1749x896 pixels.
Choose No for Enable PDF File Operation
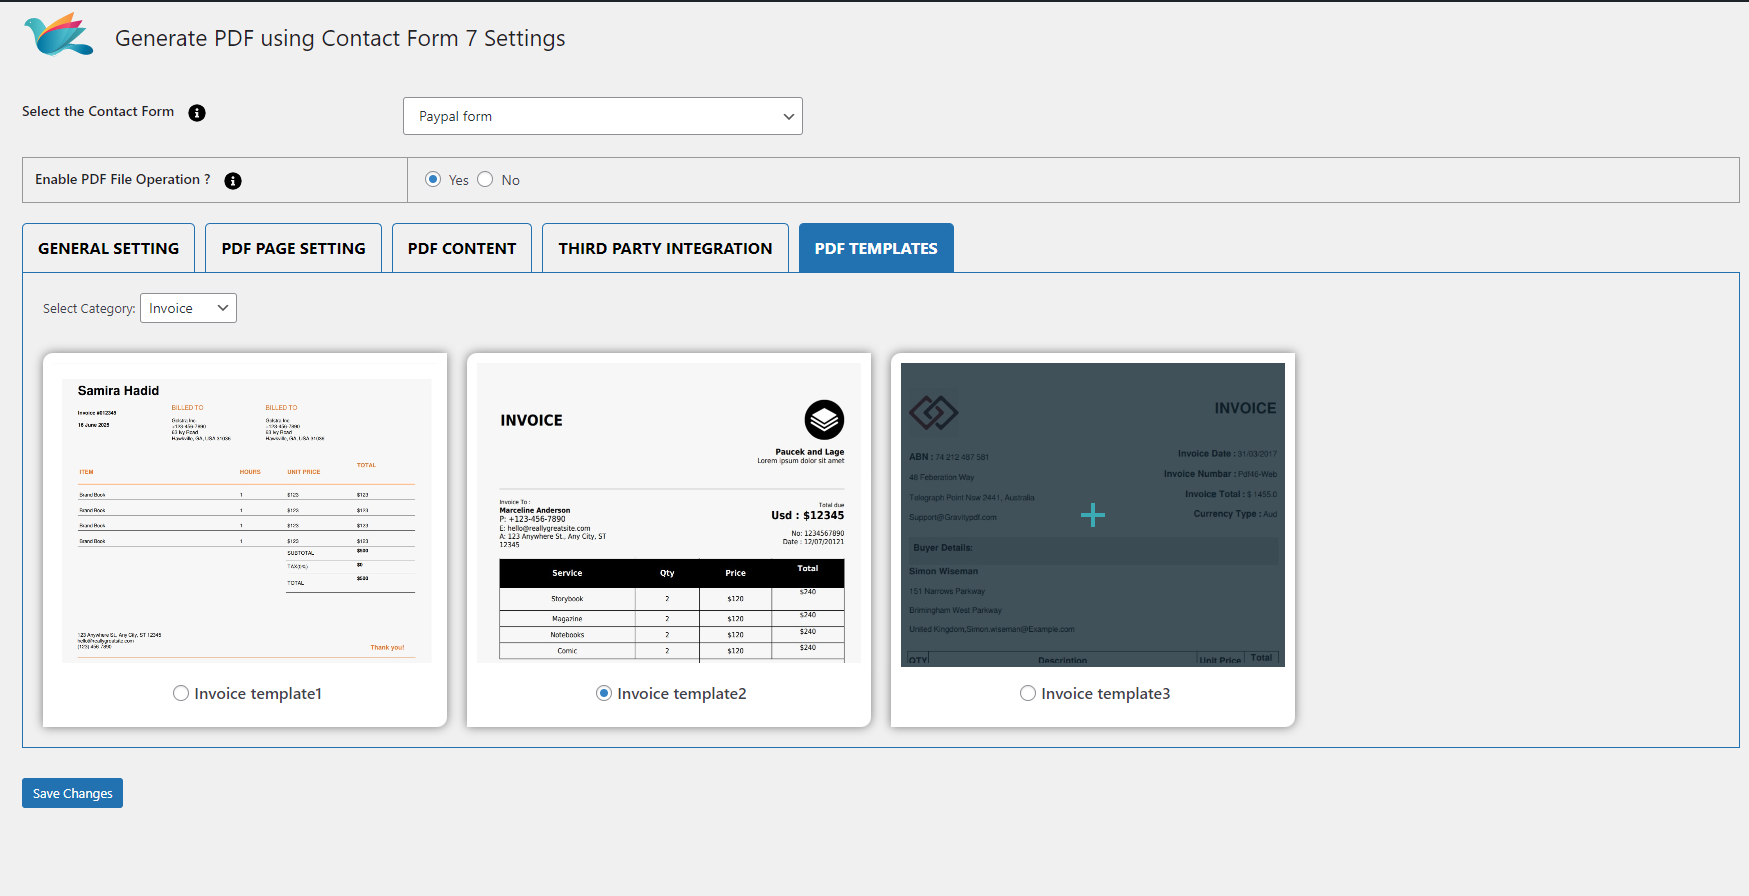tap(485, 180)
